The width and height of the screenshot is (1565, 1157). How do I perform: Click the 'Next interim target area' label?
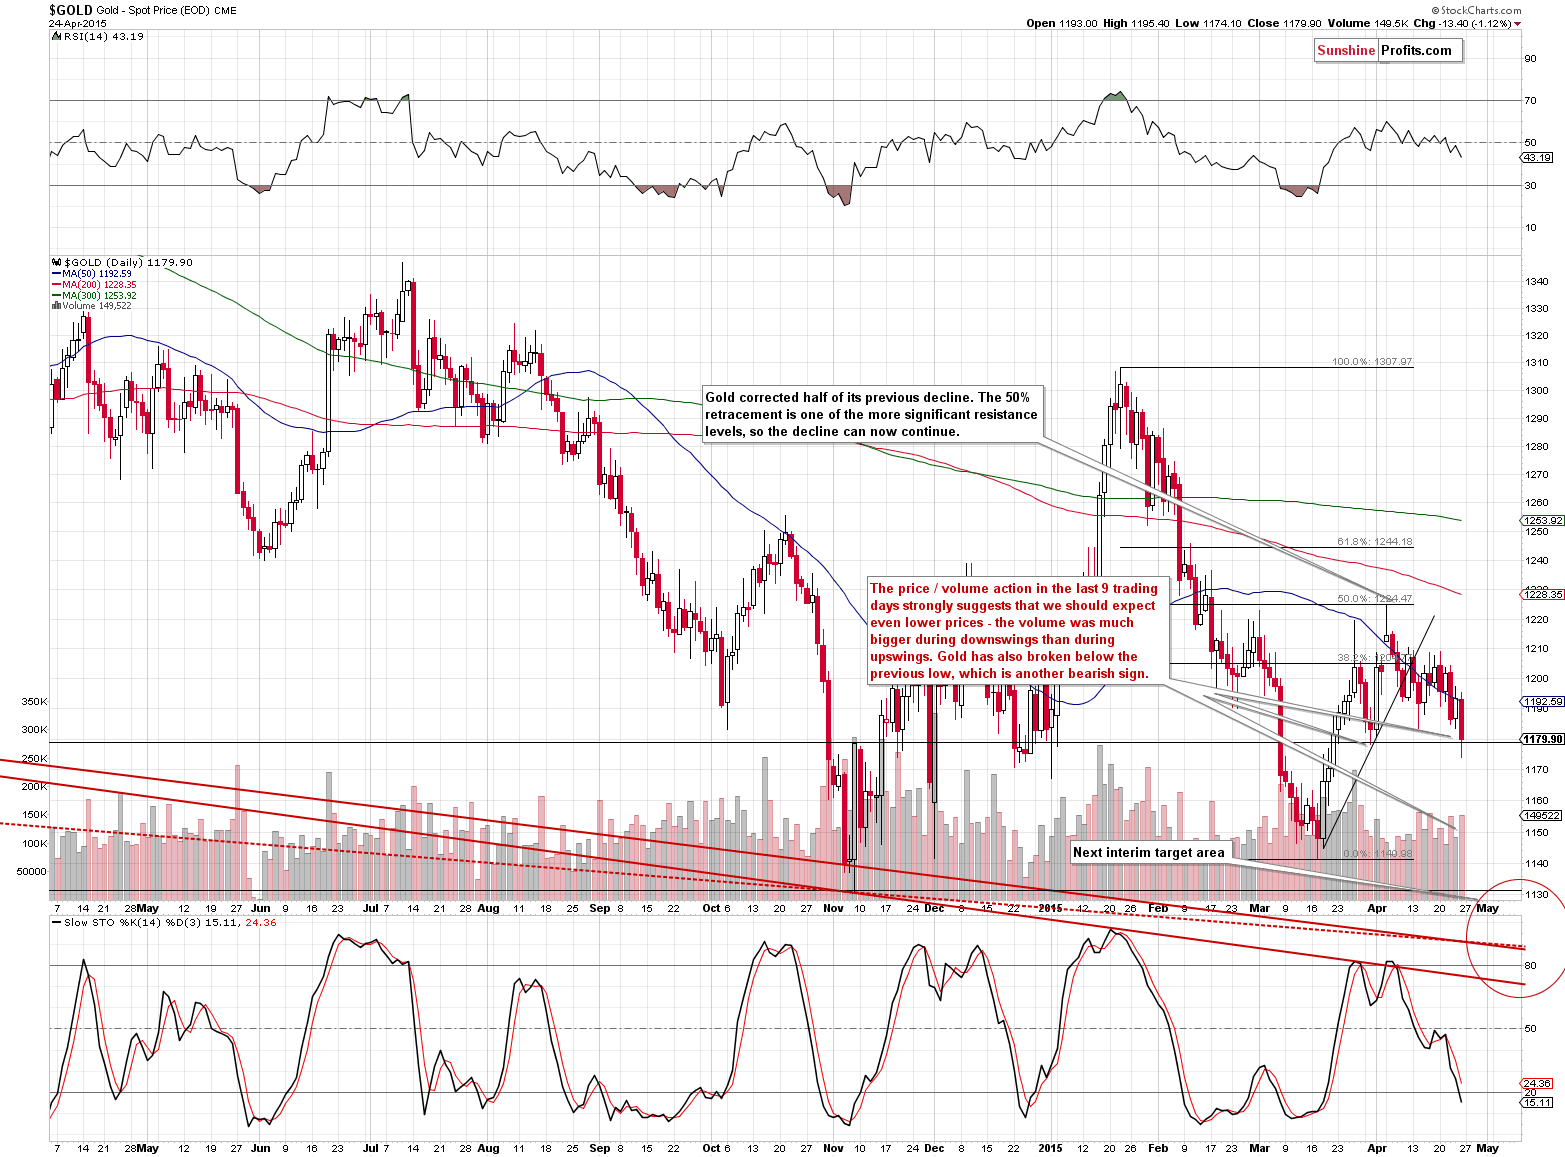1149,853
